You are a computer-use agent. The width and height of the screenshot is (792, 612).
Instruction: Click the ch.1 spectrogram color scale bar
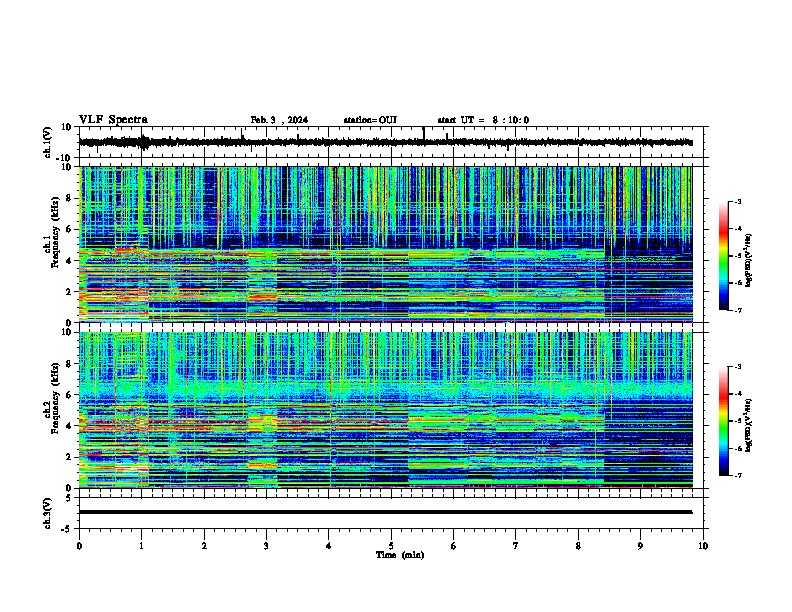pos(723,256)
